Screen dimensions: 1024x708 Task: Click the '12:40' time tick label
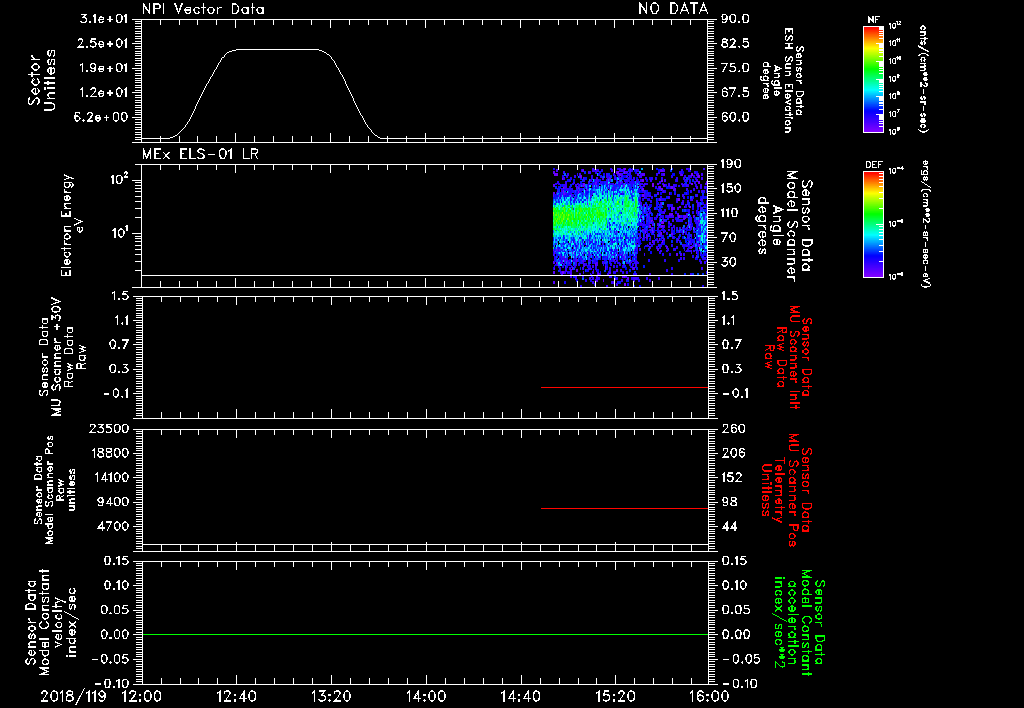coord(236,696)
